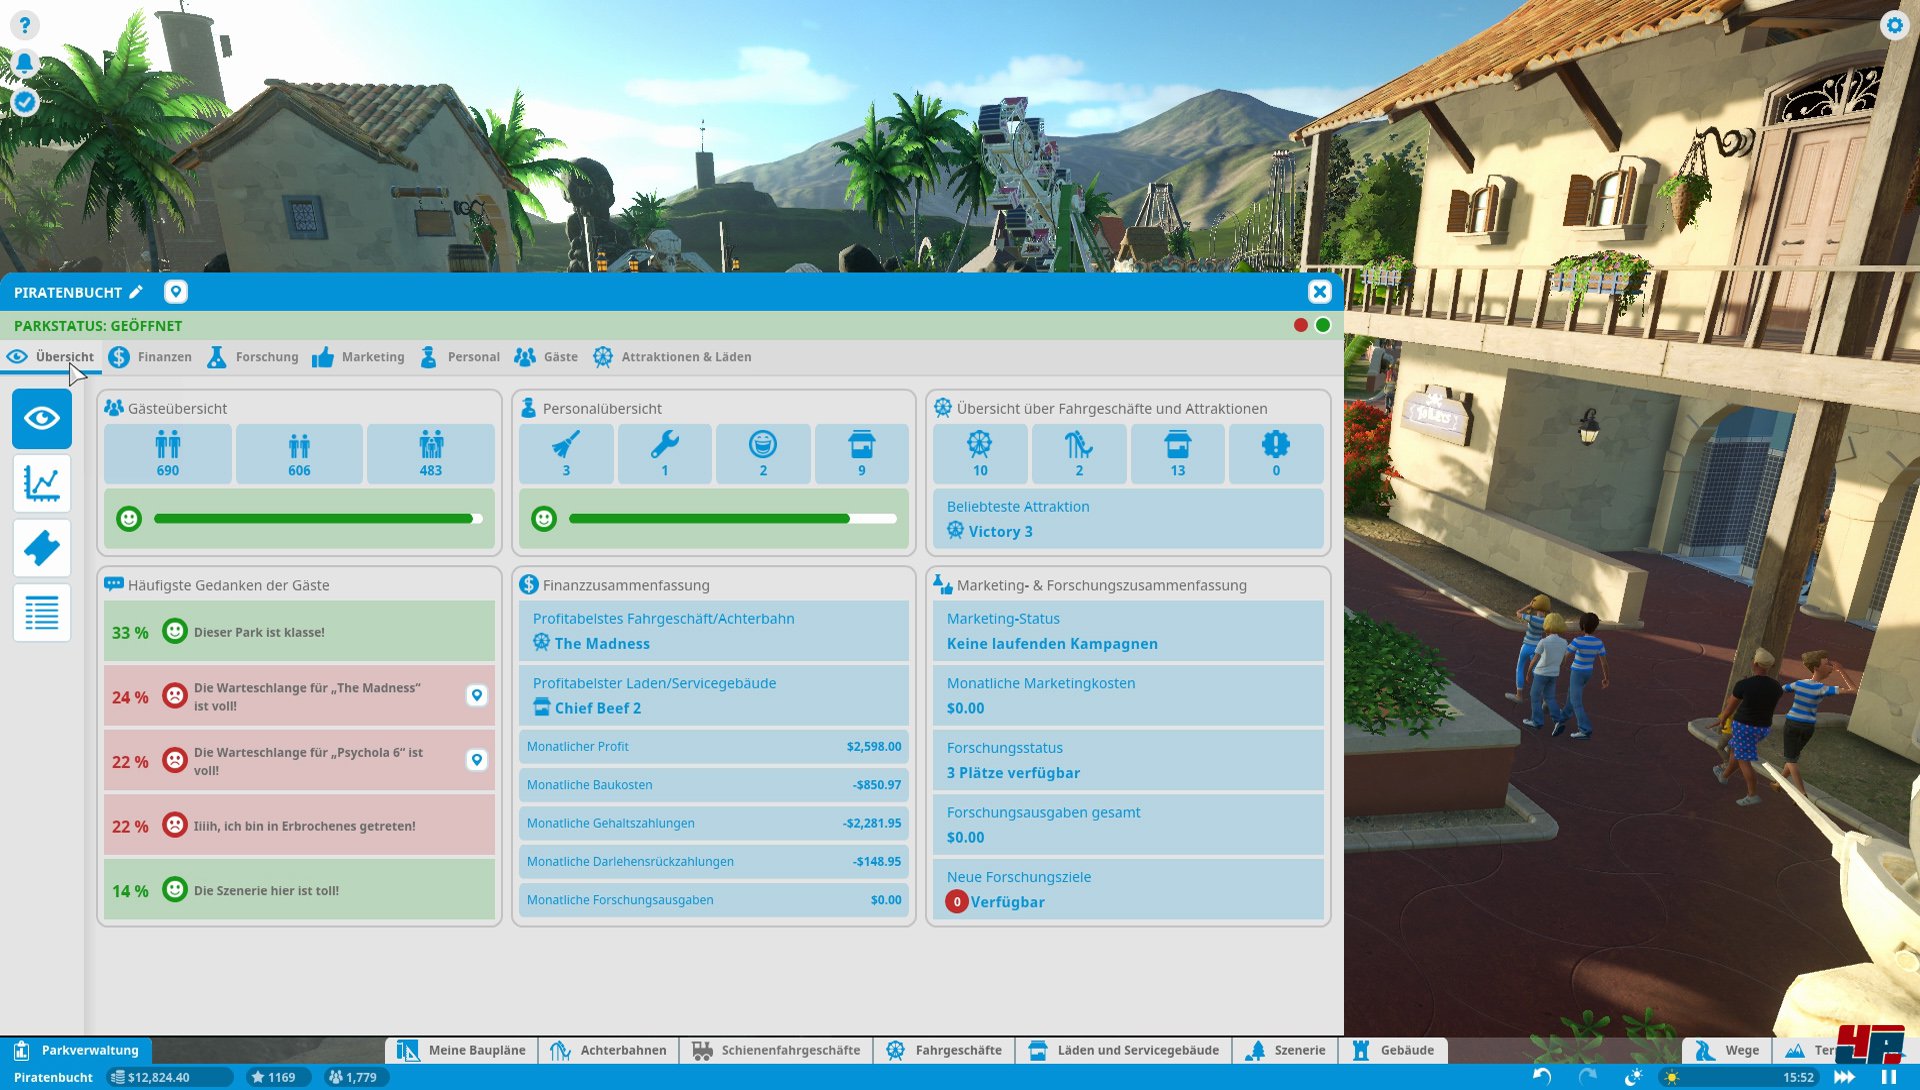Pause the game simulation

[1888, 1077]
